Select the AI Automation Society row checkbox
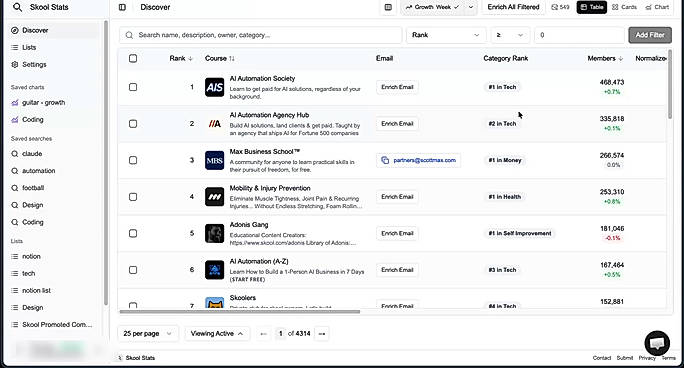Screen dimensions: 684x368 pyautogui.click(x=133, y=87)
